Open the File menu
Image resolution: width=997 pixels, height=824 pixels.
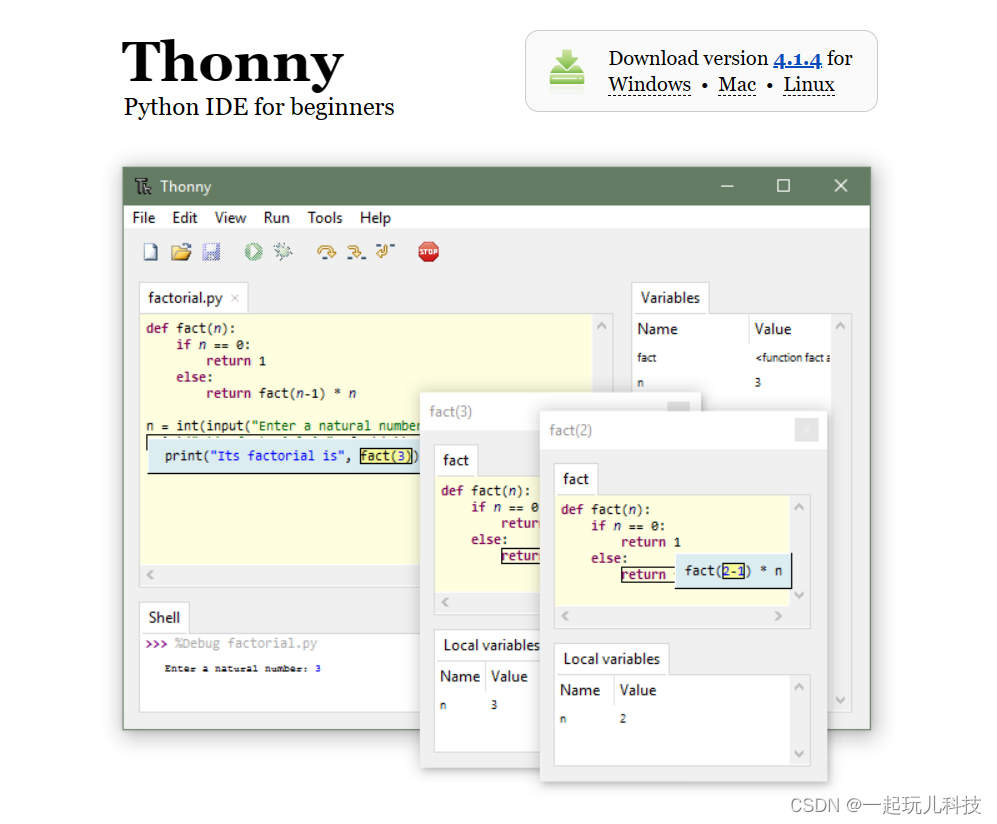(144, 218)
